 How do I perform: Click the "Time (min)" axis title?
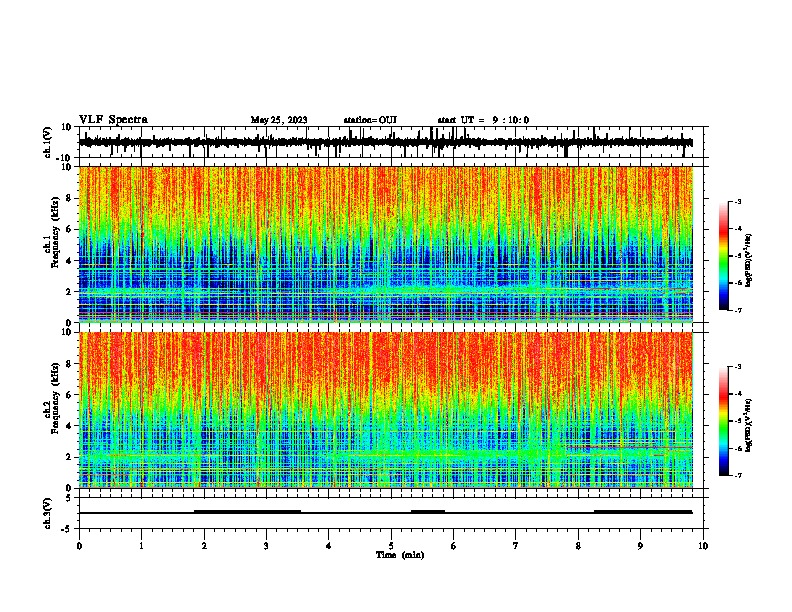(400, 555)
